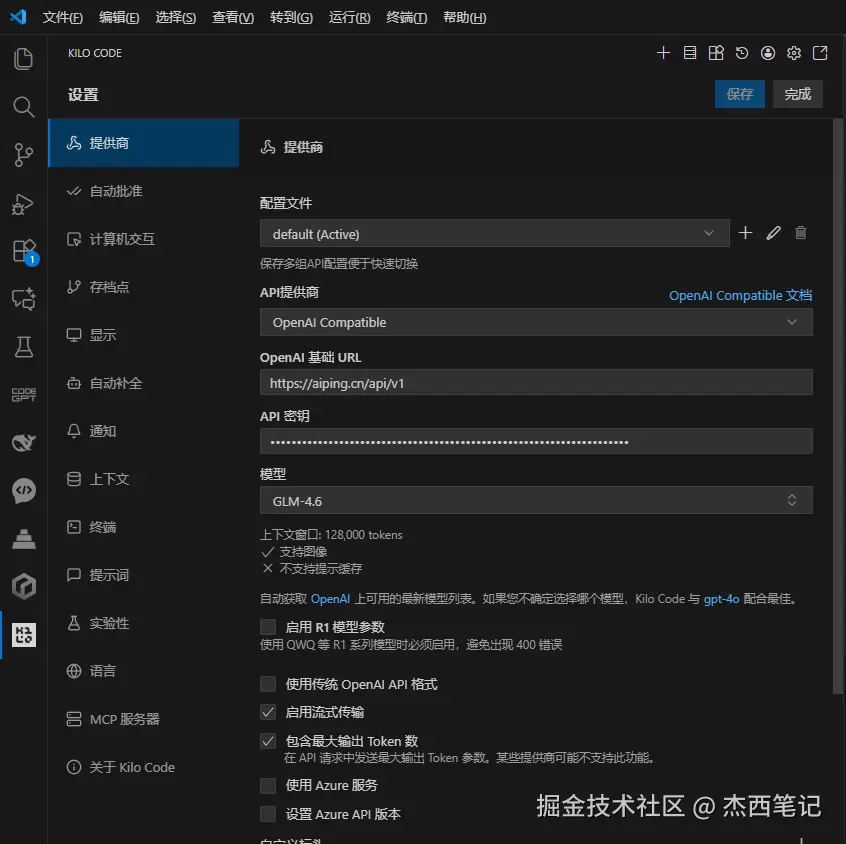Focus the API 密钥 field
846x844 pixels.
536,441
